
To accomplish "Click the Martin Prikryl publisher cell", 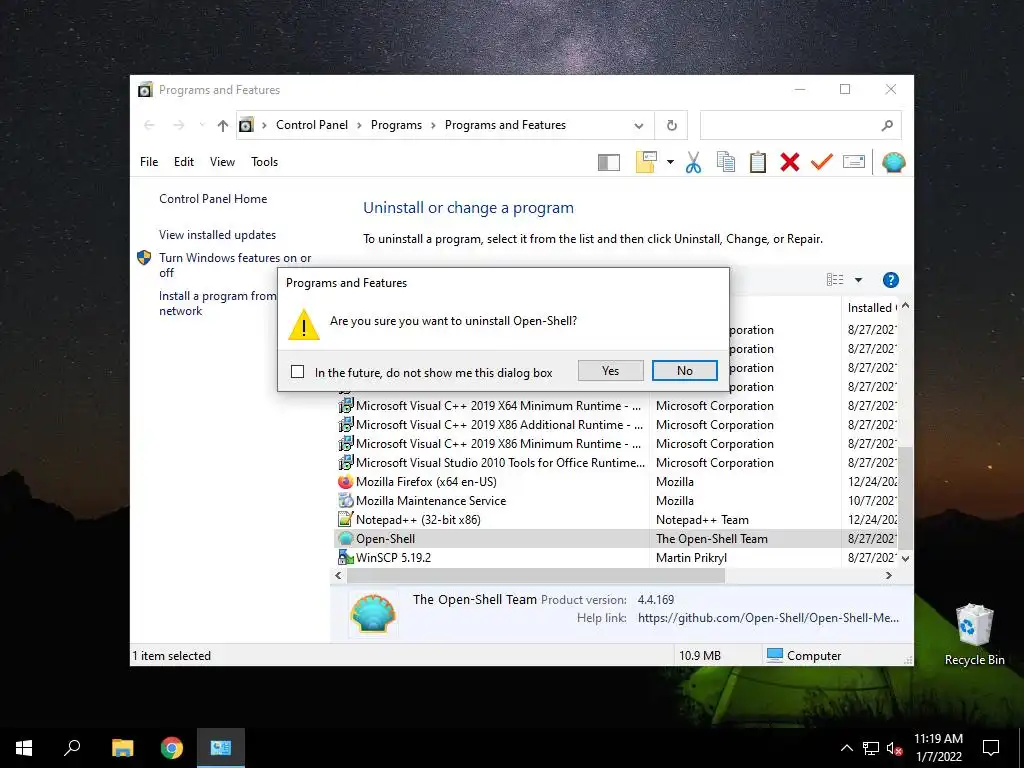I will tap(691, 558).
